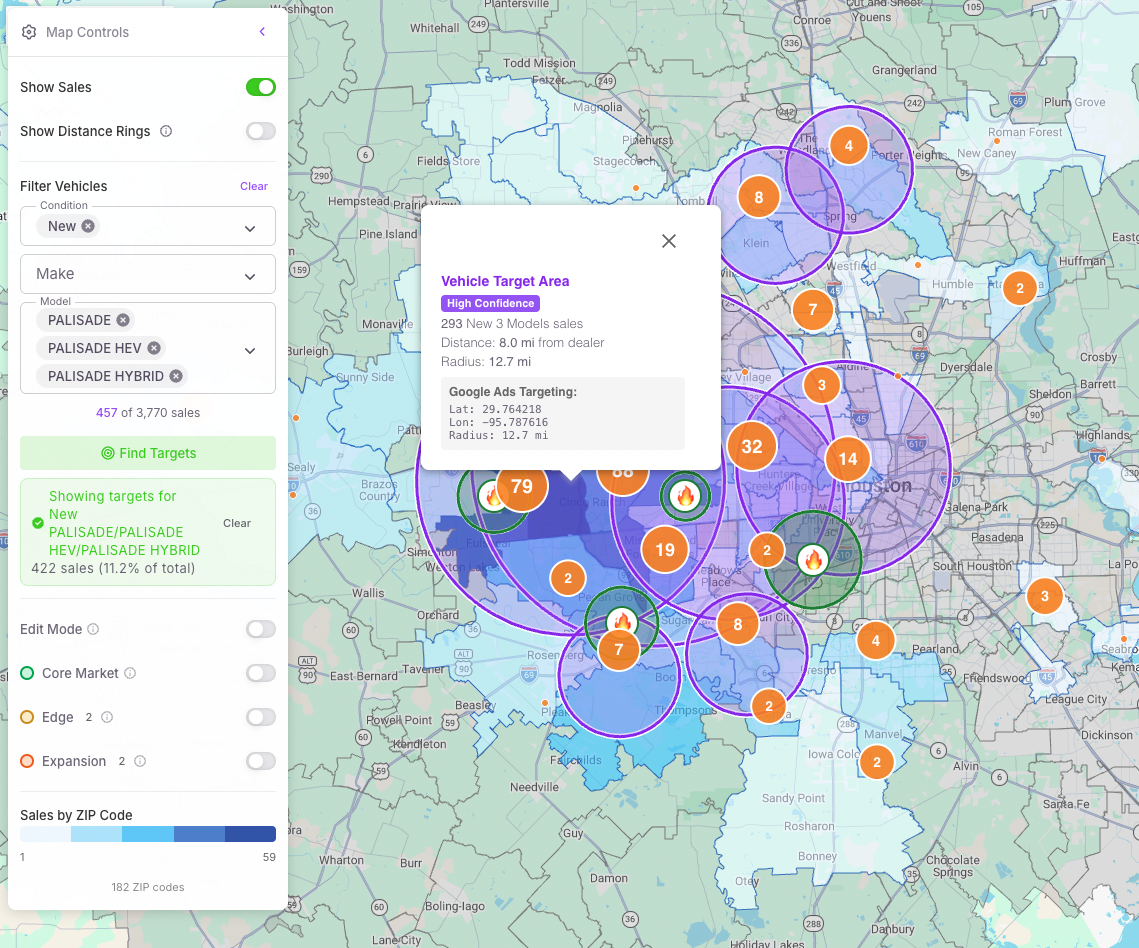Image resolution: width=1139 pixels, height=948 pixels.
Task: Click the Map Controls gear icon
Action: [30, 31]
